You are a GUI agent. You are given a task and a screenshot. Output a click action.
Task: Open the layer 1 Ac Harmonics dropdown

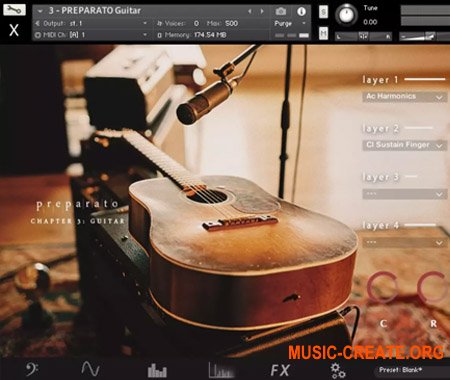[405, 97]
